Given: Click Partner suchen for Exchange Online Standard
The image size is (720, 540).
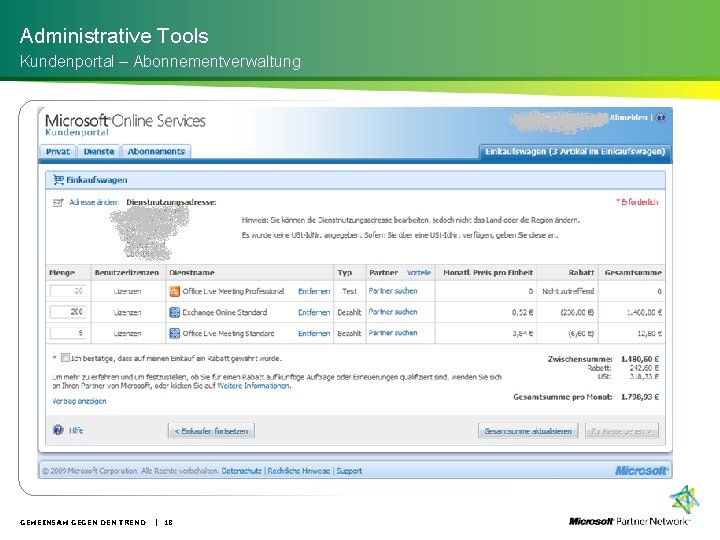Looking at the screenshot, I should point(393,312).
